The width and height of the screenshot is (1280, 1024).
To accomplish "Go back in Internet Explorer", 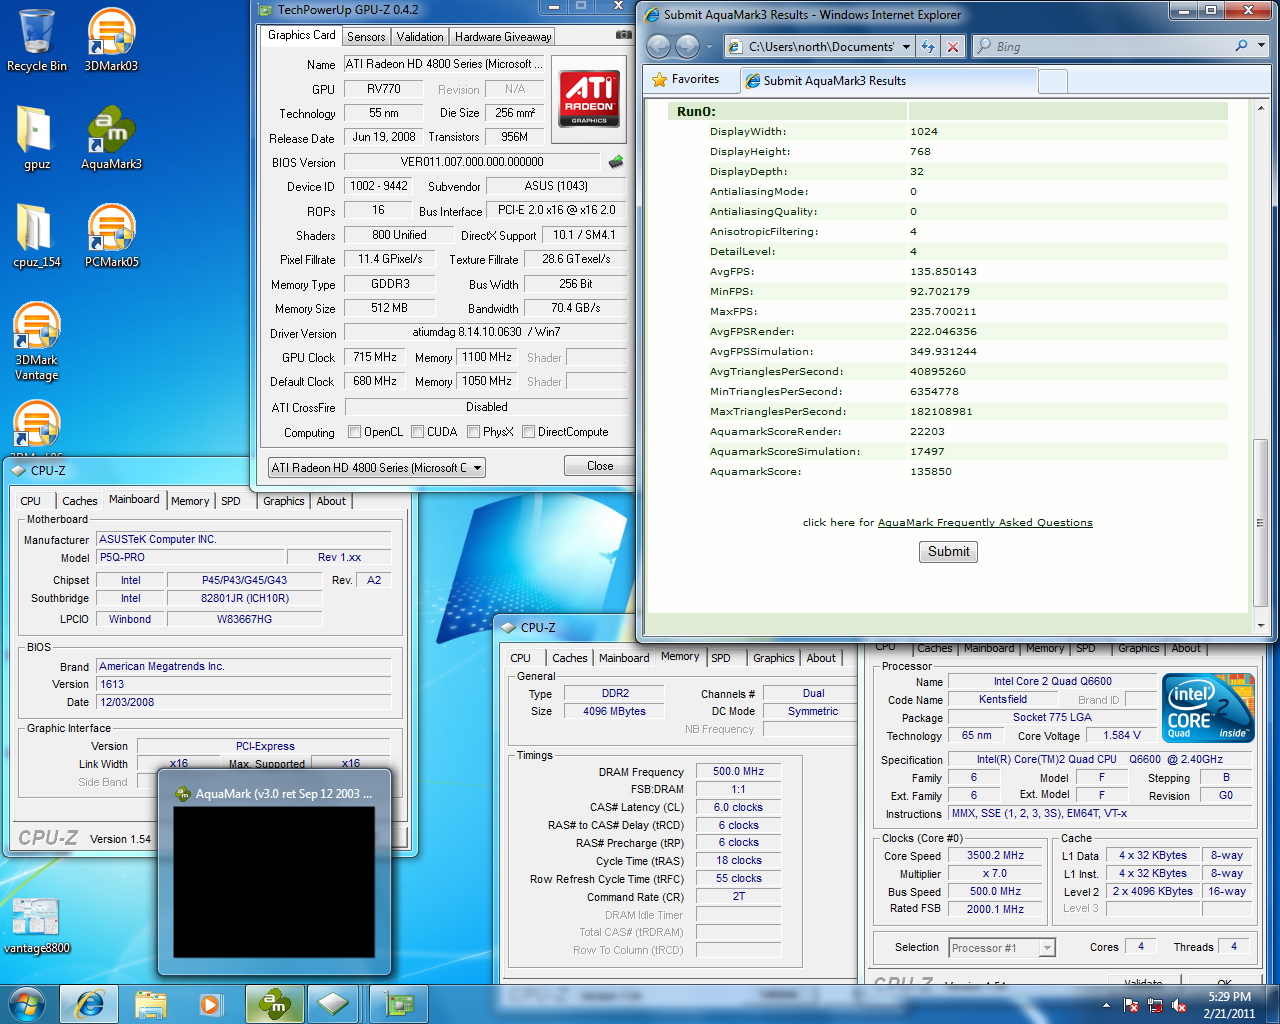I will [658, 46].
